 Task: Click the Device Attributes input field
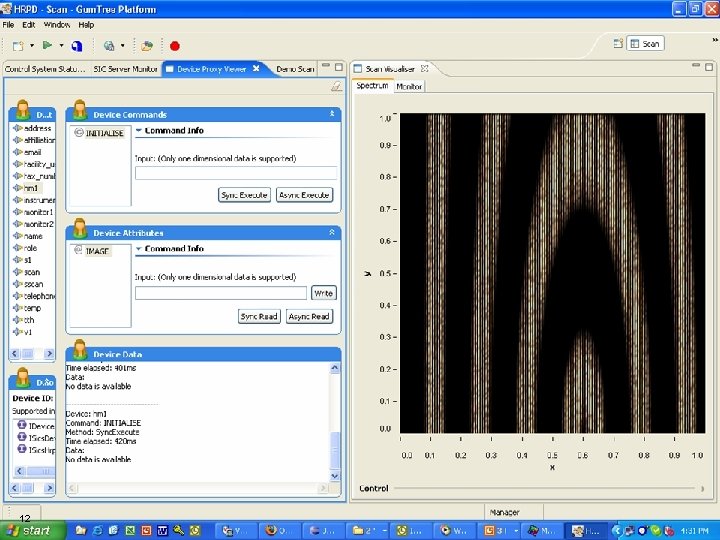[x=221, y=293]
